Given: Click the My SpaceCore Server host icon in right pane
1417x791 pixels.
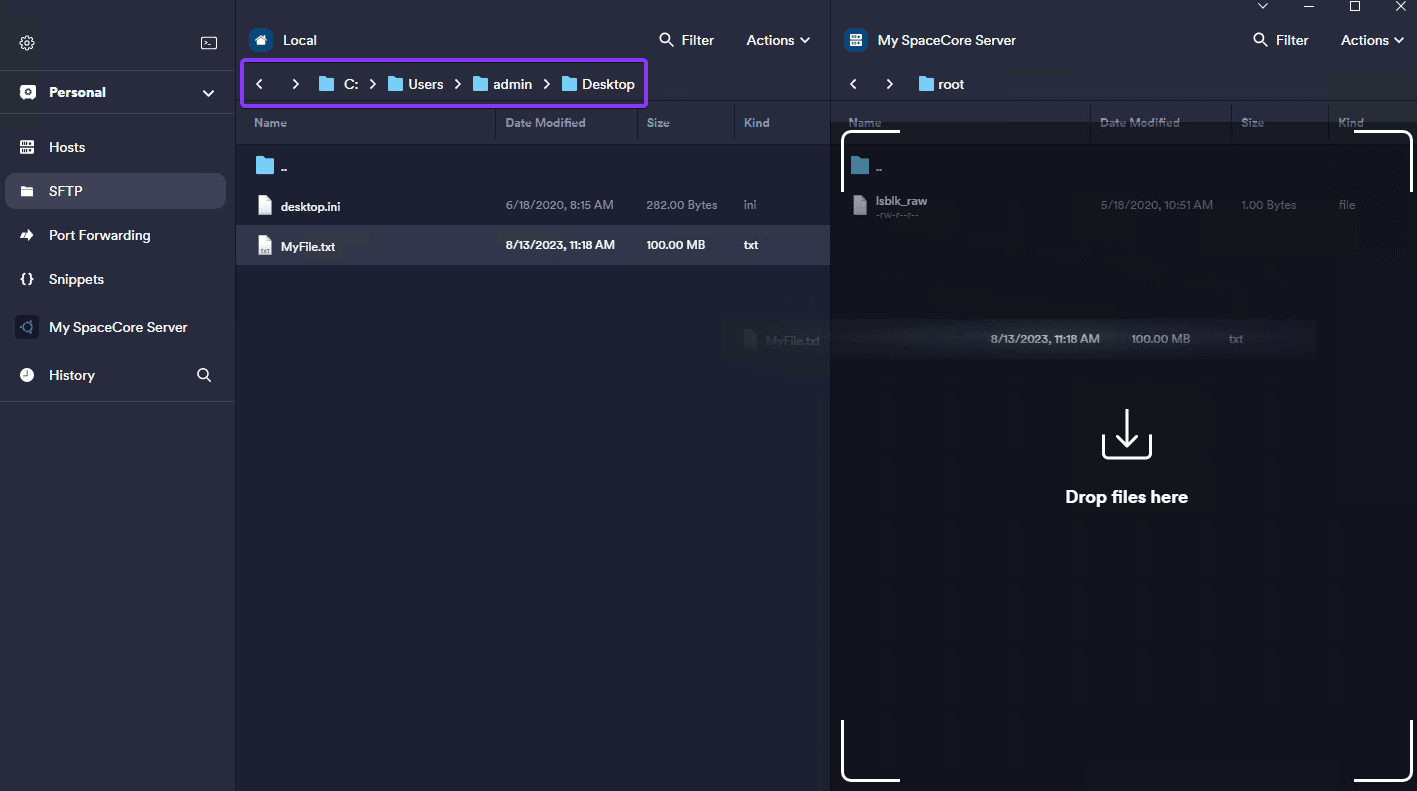Looking at the screenshot, I should pos(855,40).
